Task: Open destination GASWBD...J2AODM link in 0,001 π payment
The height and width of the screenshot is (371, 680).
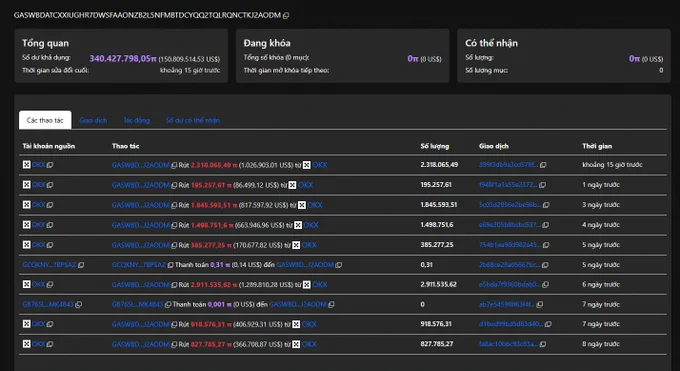Action: (x=298, y=304)
